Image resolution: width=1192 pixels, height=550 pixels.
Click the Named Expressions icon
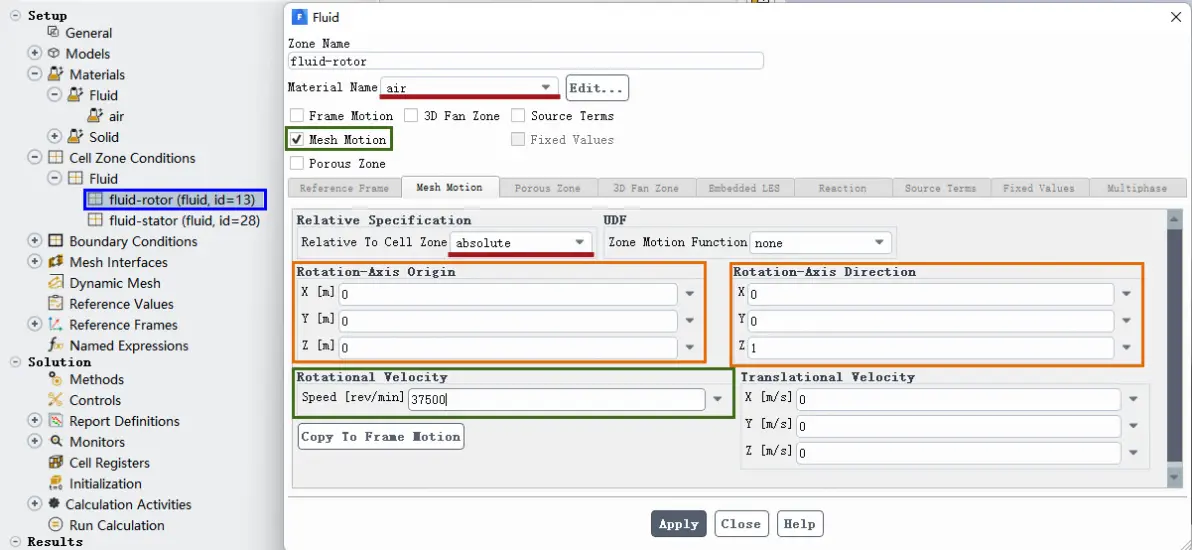pyautogui.click(x=55, y=345)
